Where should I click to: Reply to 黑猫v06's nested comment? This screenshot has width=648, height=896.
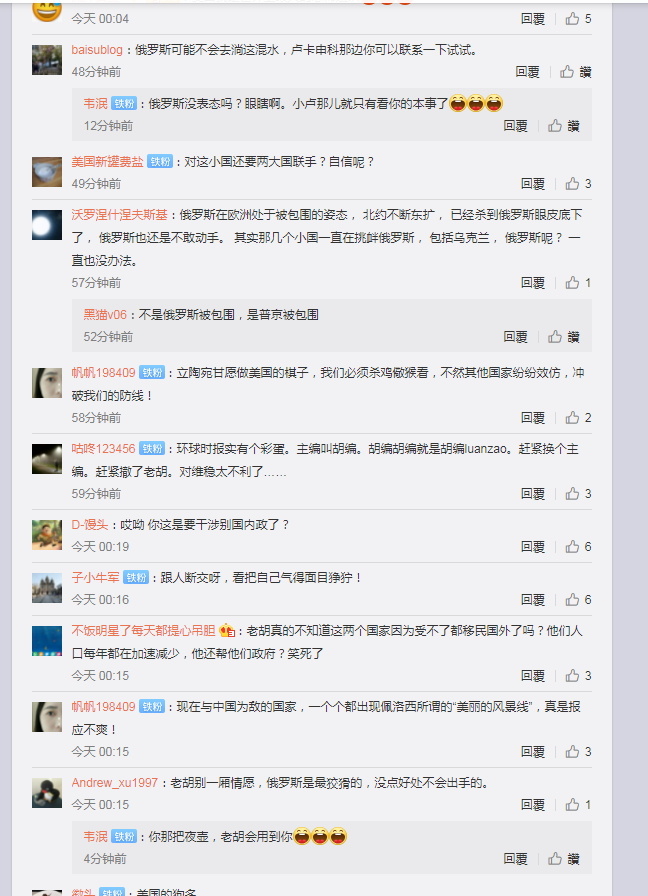point(515,337)
